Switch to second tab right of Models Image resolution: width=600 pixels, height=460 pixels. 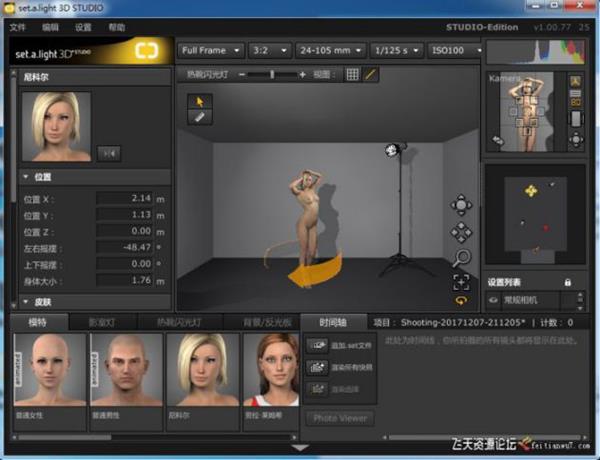pos(102,322)
